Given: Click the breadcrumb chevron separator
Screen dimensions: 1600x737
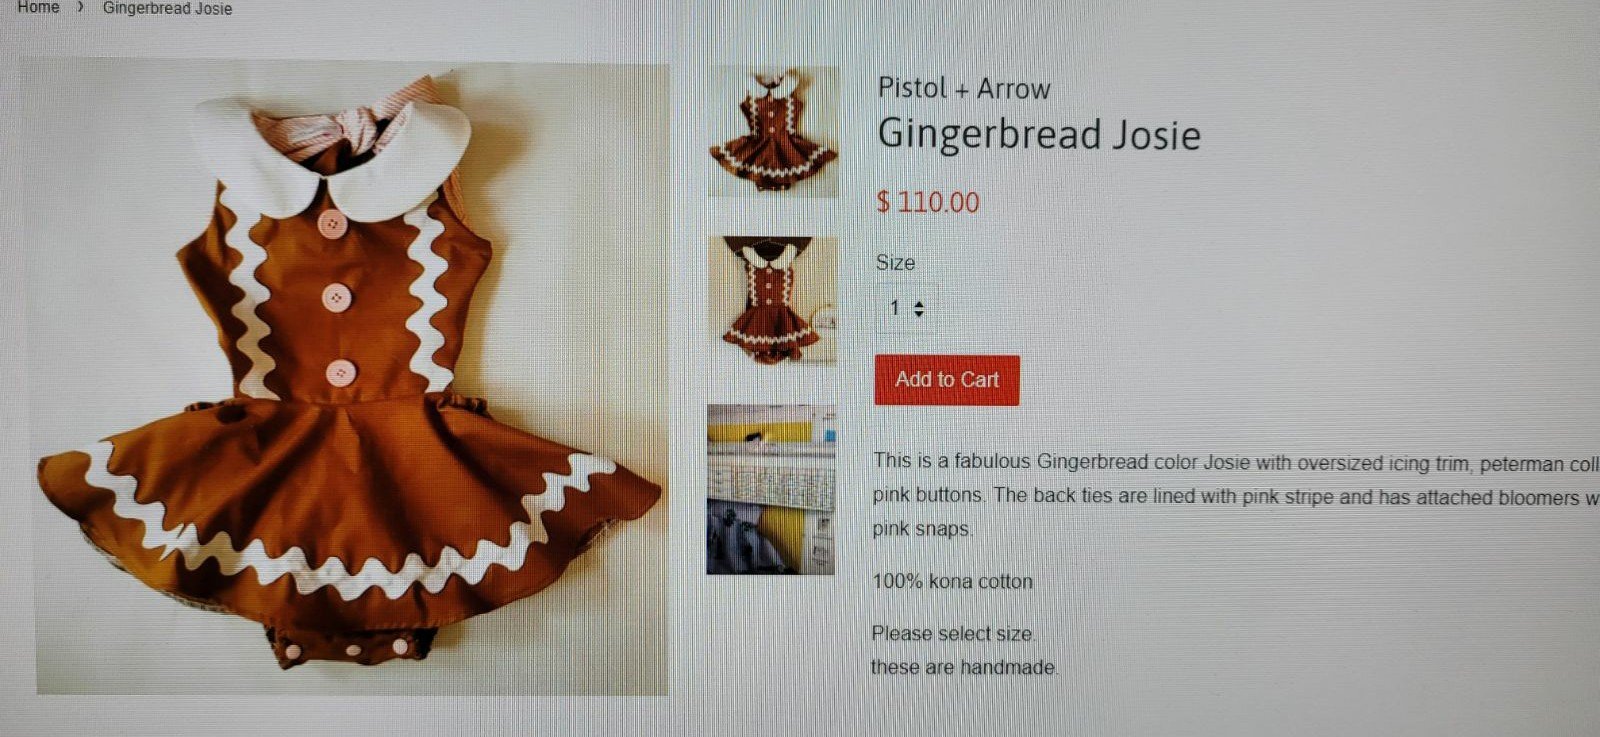Looking at the screenshot, I should point(80,7).
